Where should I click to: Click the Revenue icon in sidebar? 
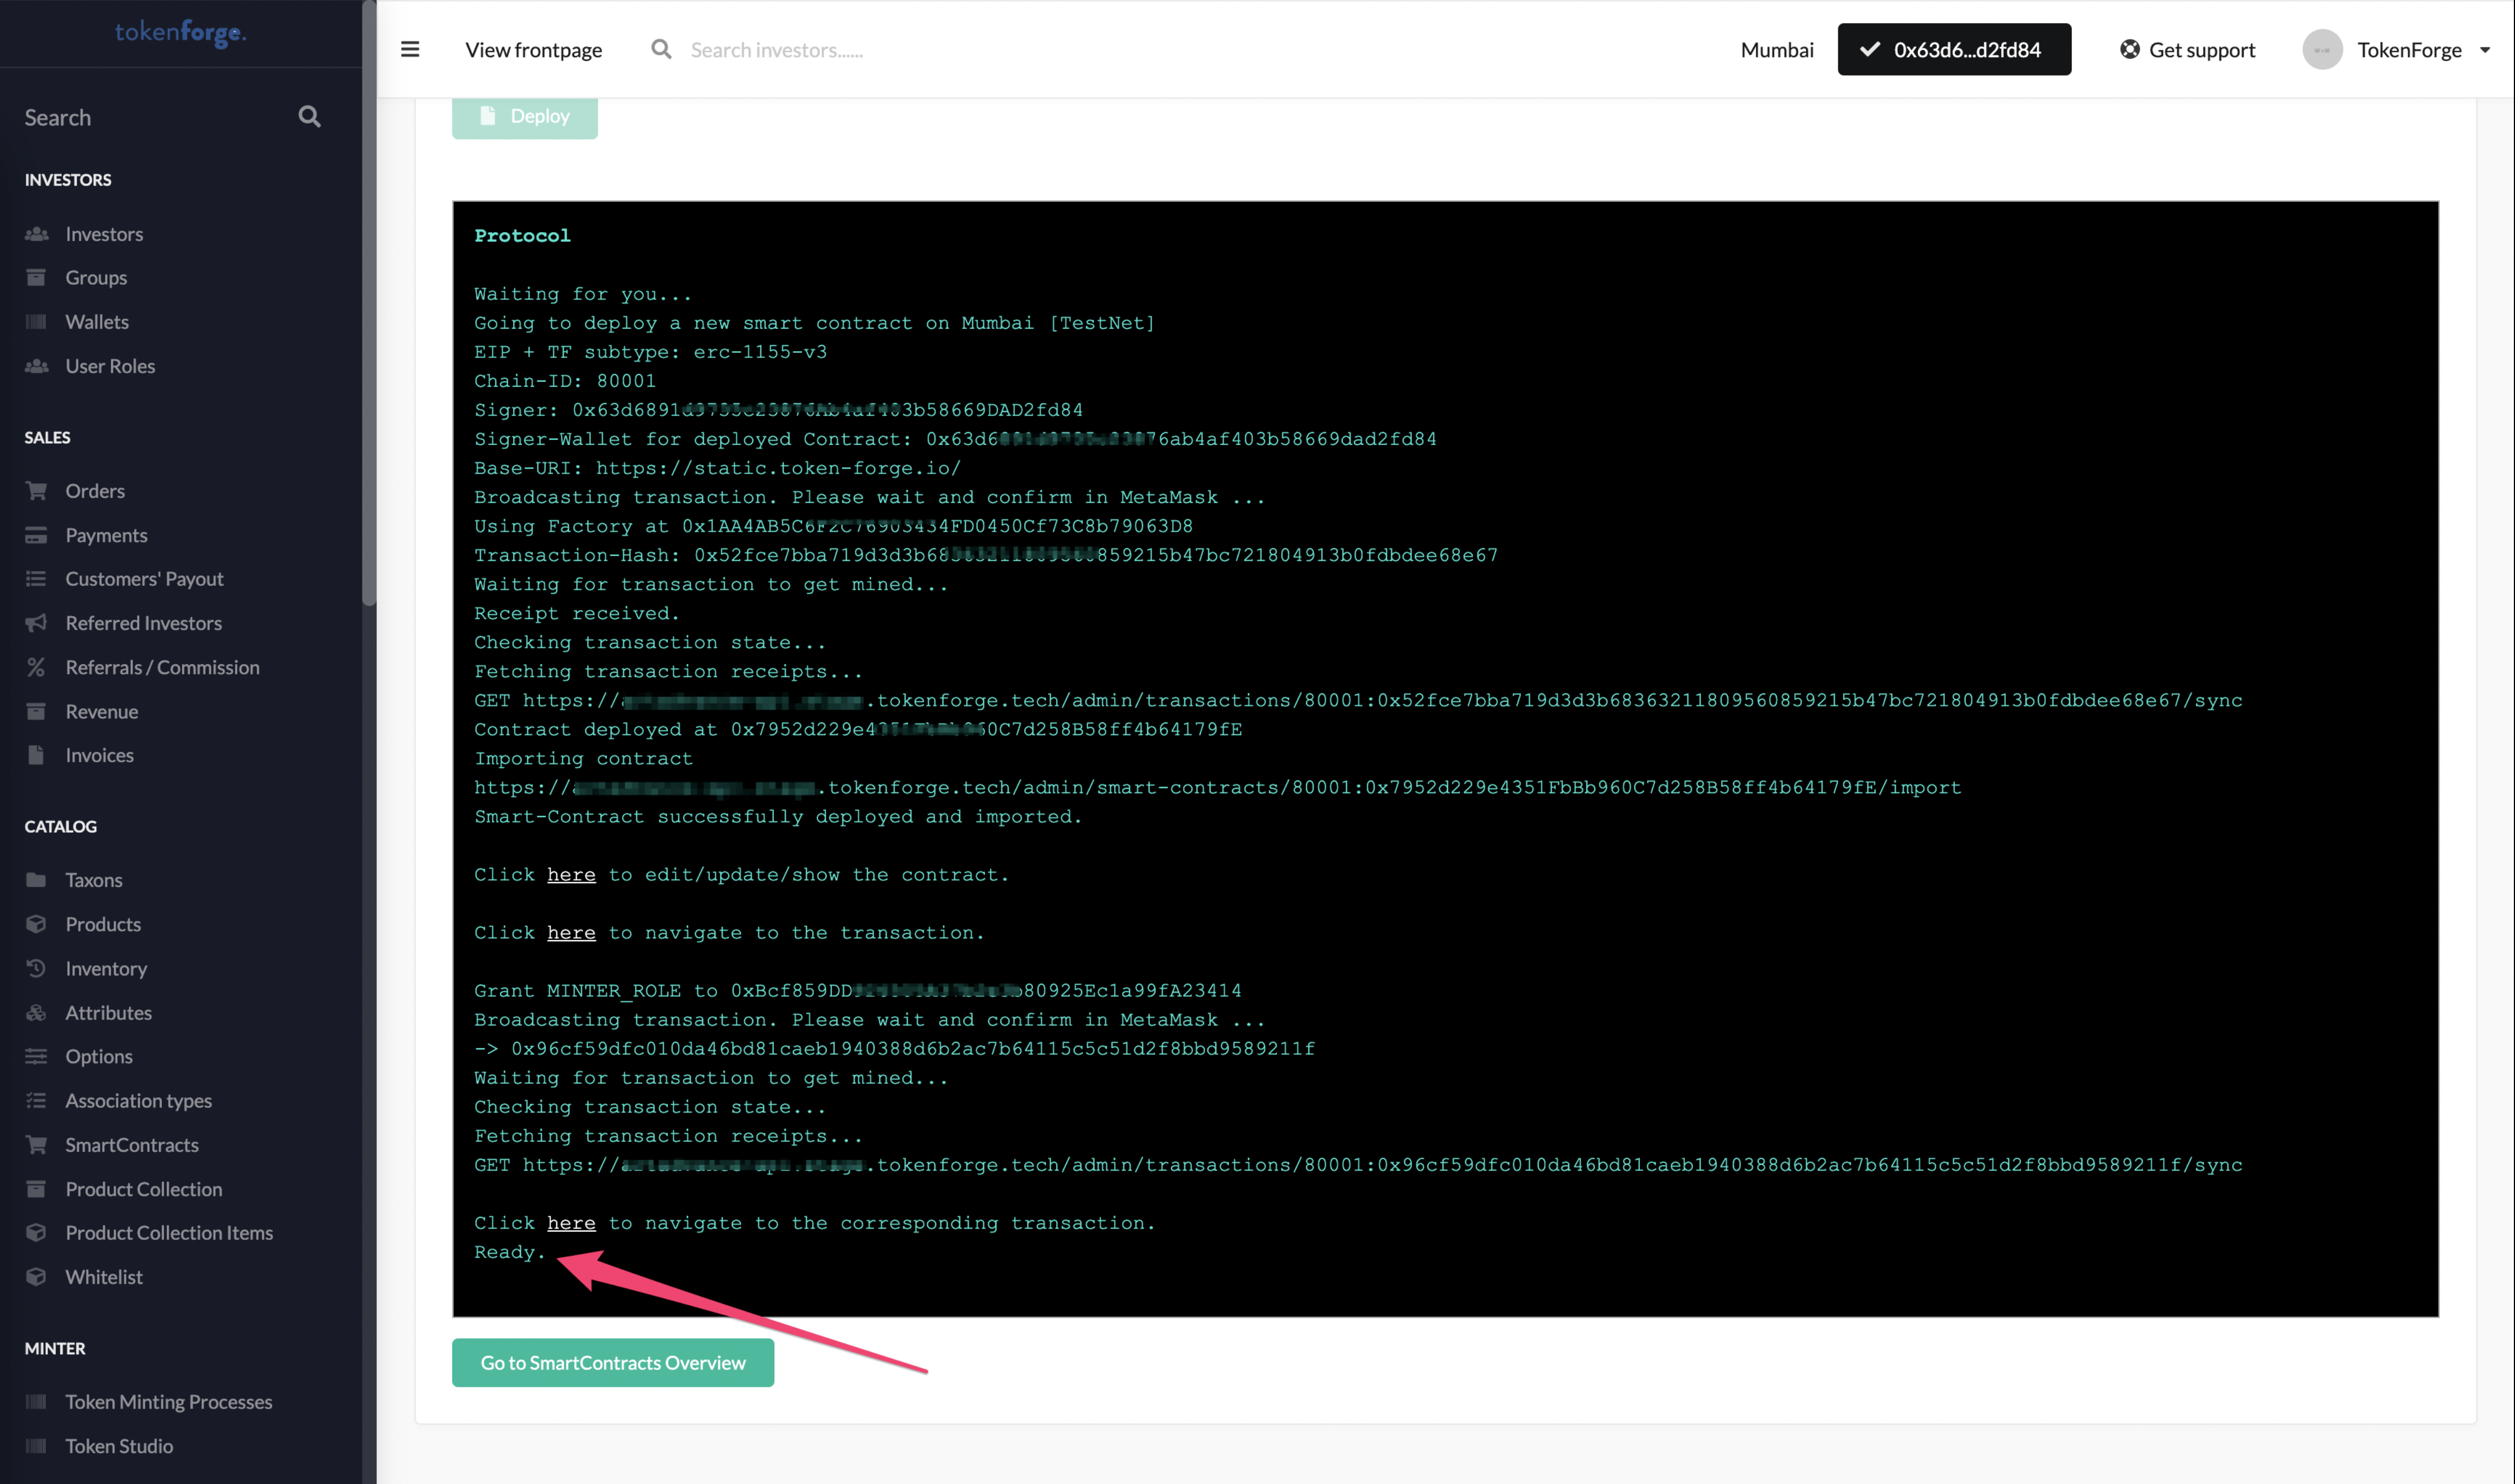36,711
